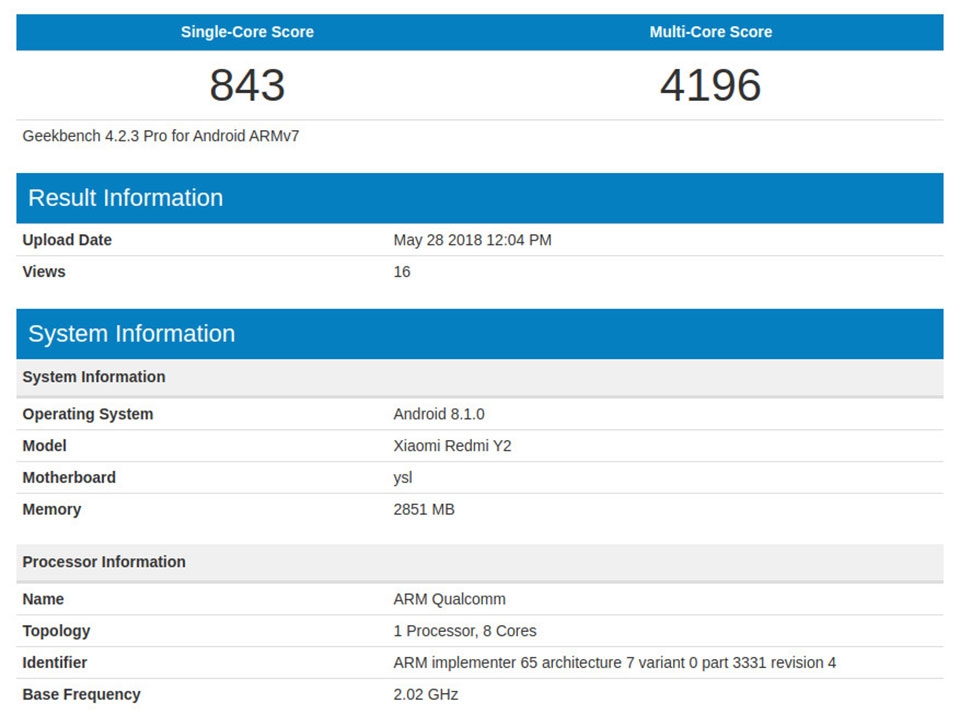Click the Multi-Core Score header

pos(710,32)
